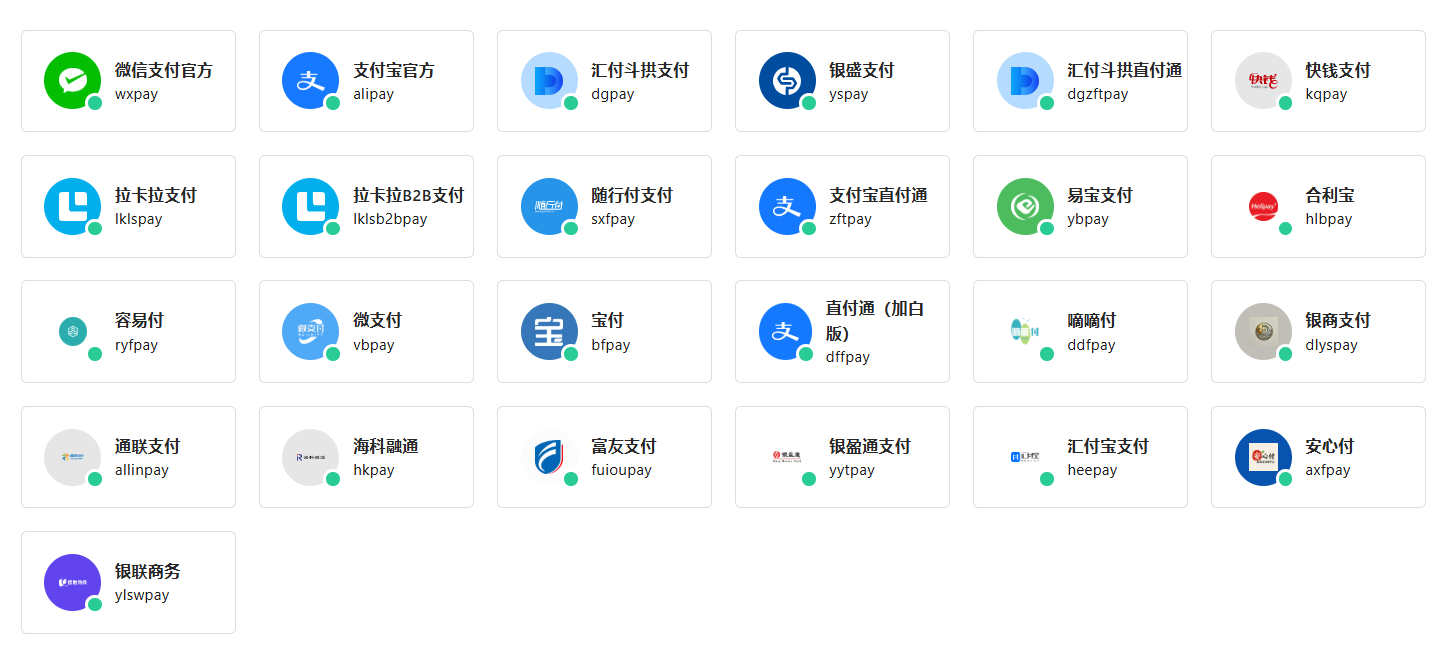This screenshot has width=1447, height=659.
Task: Click the dgzftpay card's logo icon
Action: click(1025, 81)
